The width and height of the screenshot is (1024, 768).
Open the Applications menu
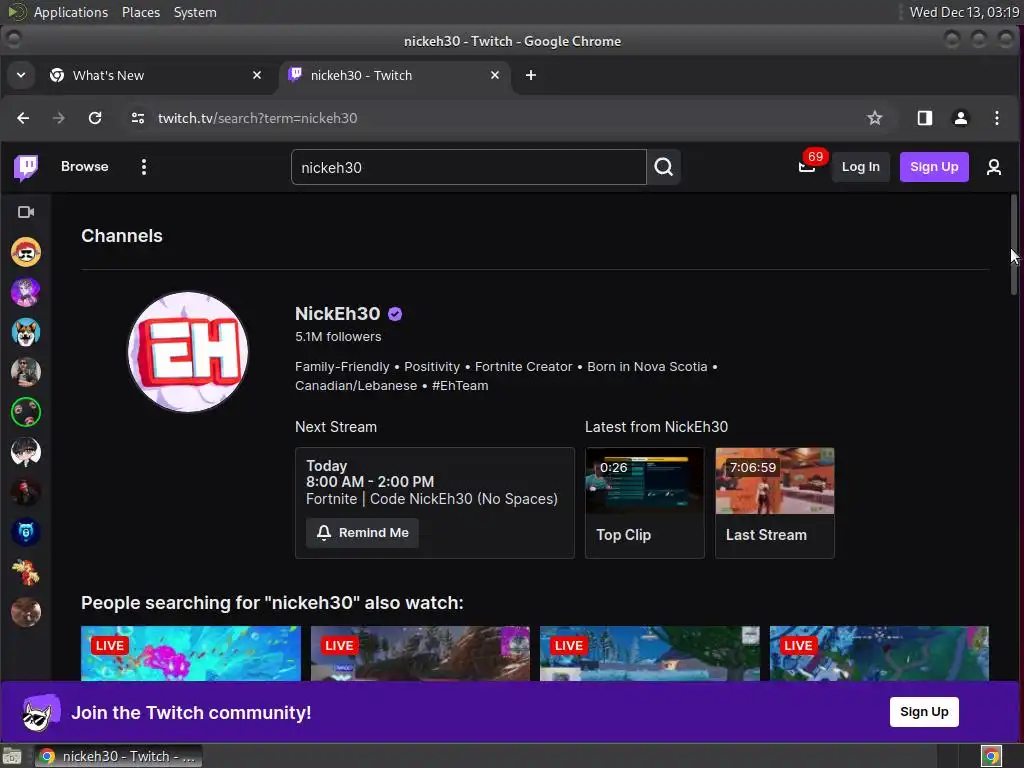click(71, 12)
